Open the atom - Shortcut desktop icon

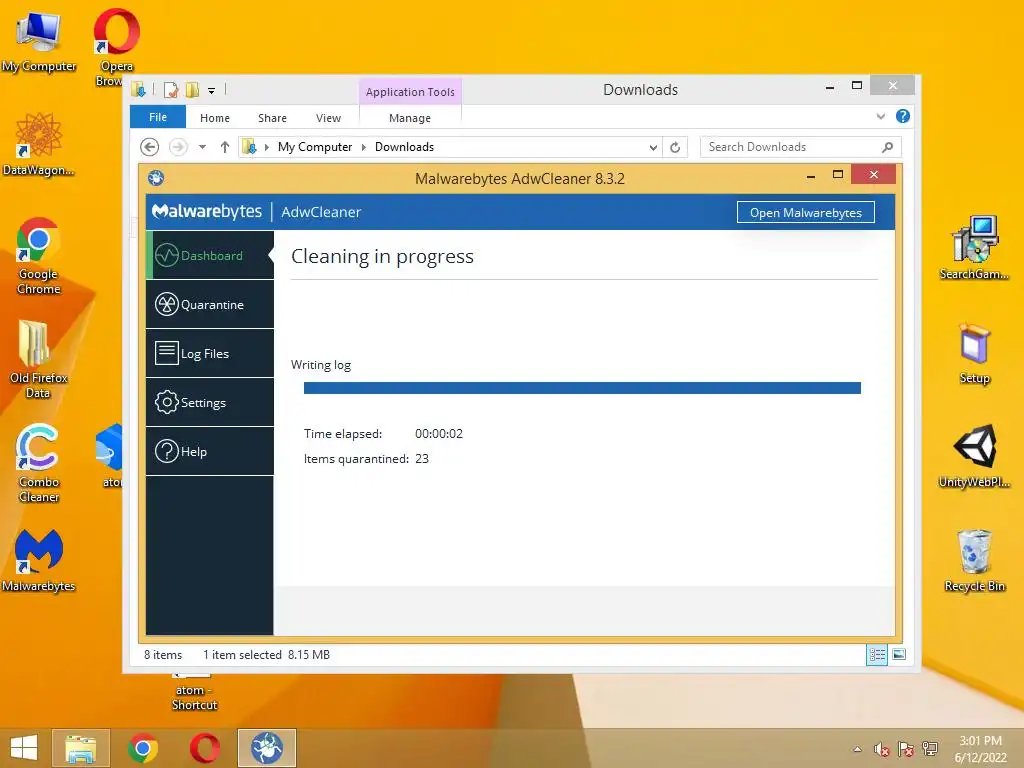click(194, 694)
